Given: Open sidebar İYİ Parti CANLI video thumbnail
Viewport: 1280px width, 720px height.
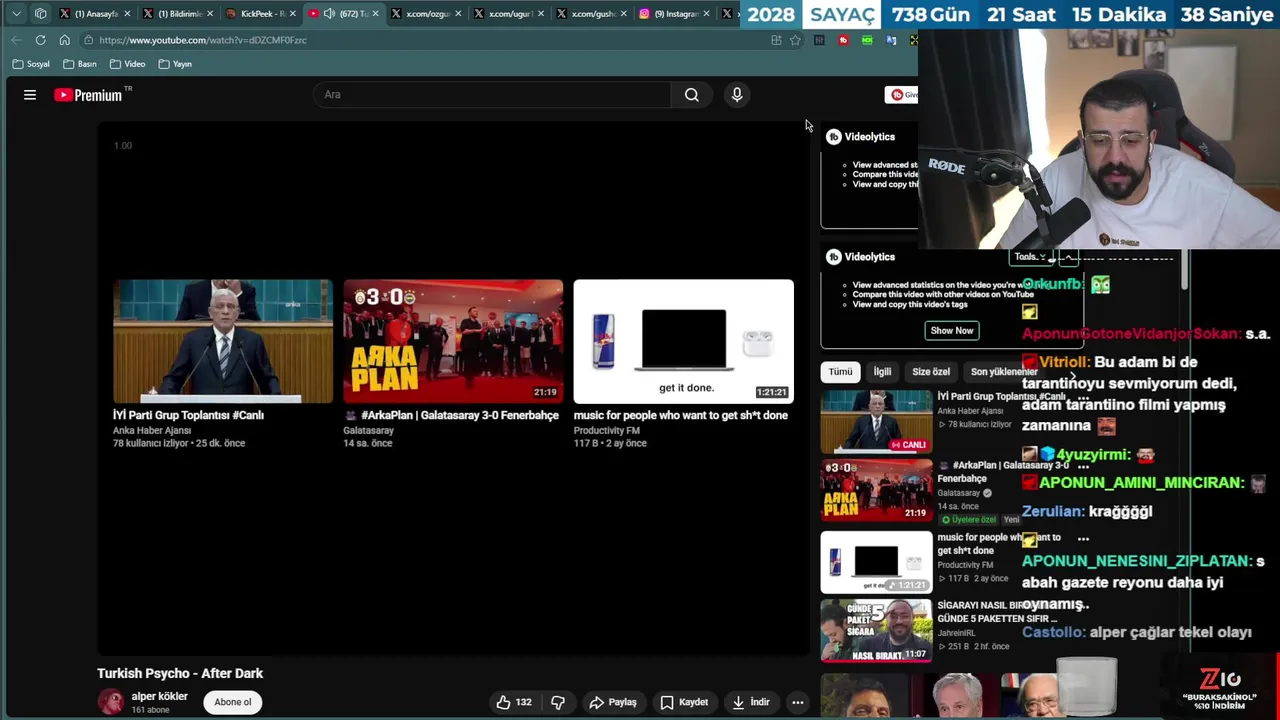Looking at the screenshot, I should pyautogui.click(x=876, y=422).
